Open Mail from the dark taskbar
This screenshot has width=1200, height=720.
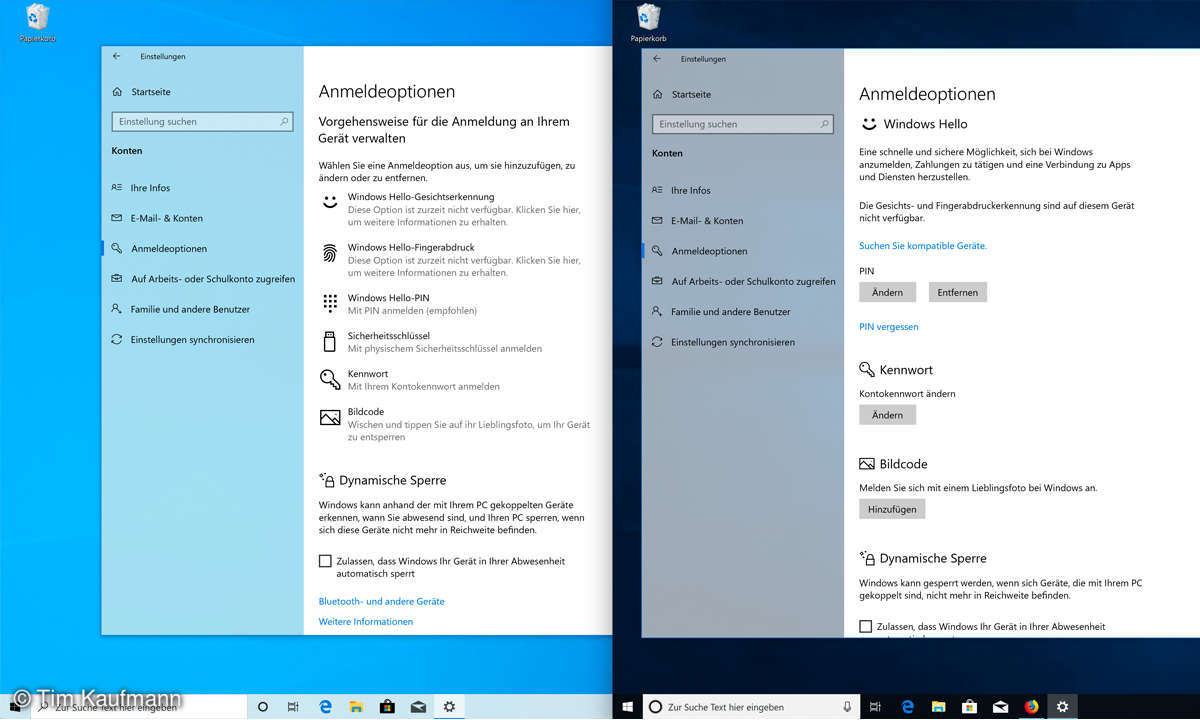(1000, 707)
